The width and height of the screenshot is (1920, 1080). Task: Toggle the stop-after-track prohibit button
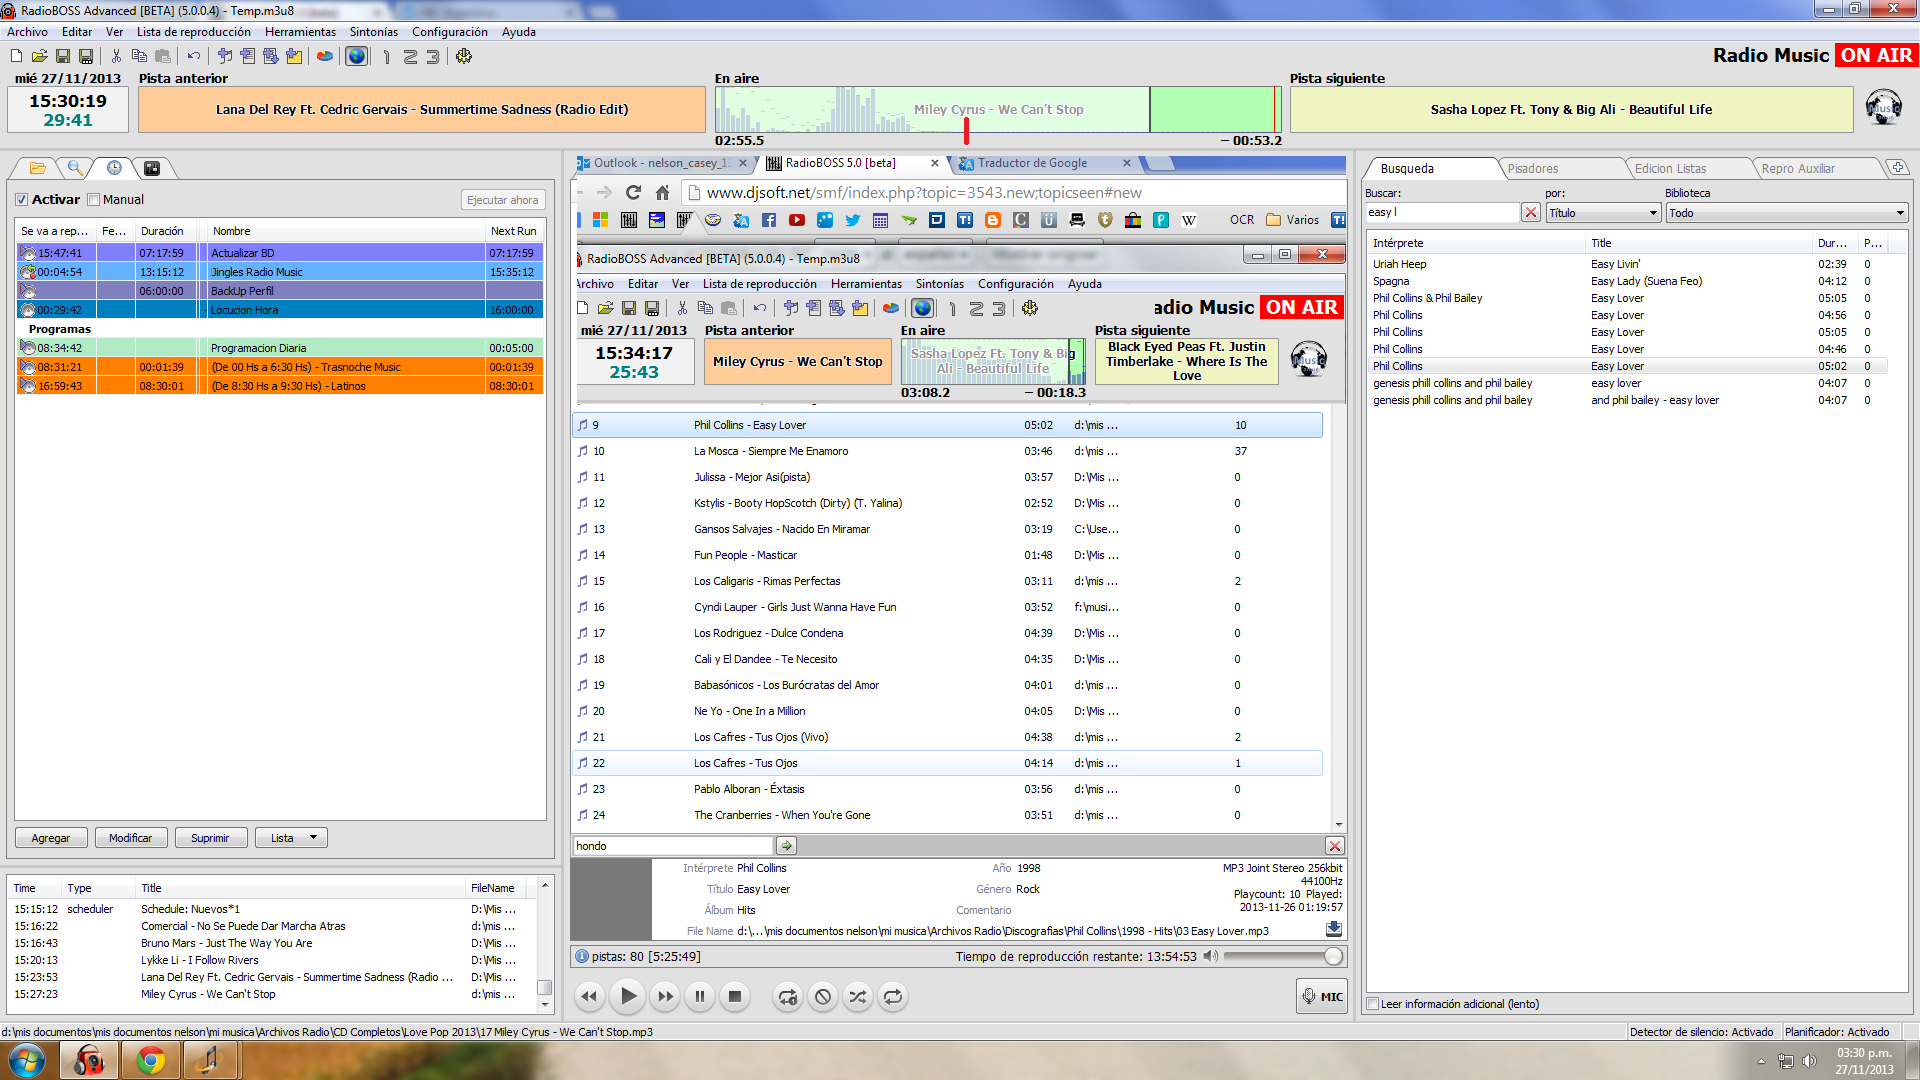pyautogui.click(x=823, y=996)
